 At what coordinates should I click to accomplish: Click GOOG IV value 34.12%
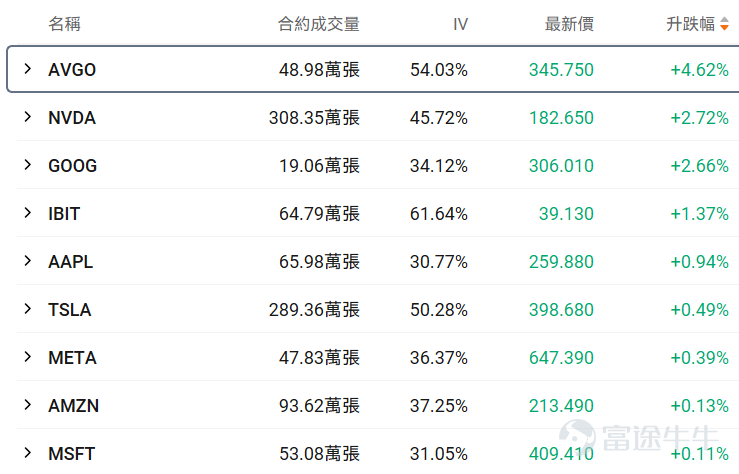pos(439,166)
